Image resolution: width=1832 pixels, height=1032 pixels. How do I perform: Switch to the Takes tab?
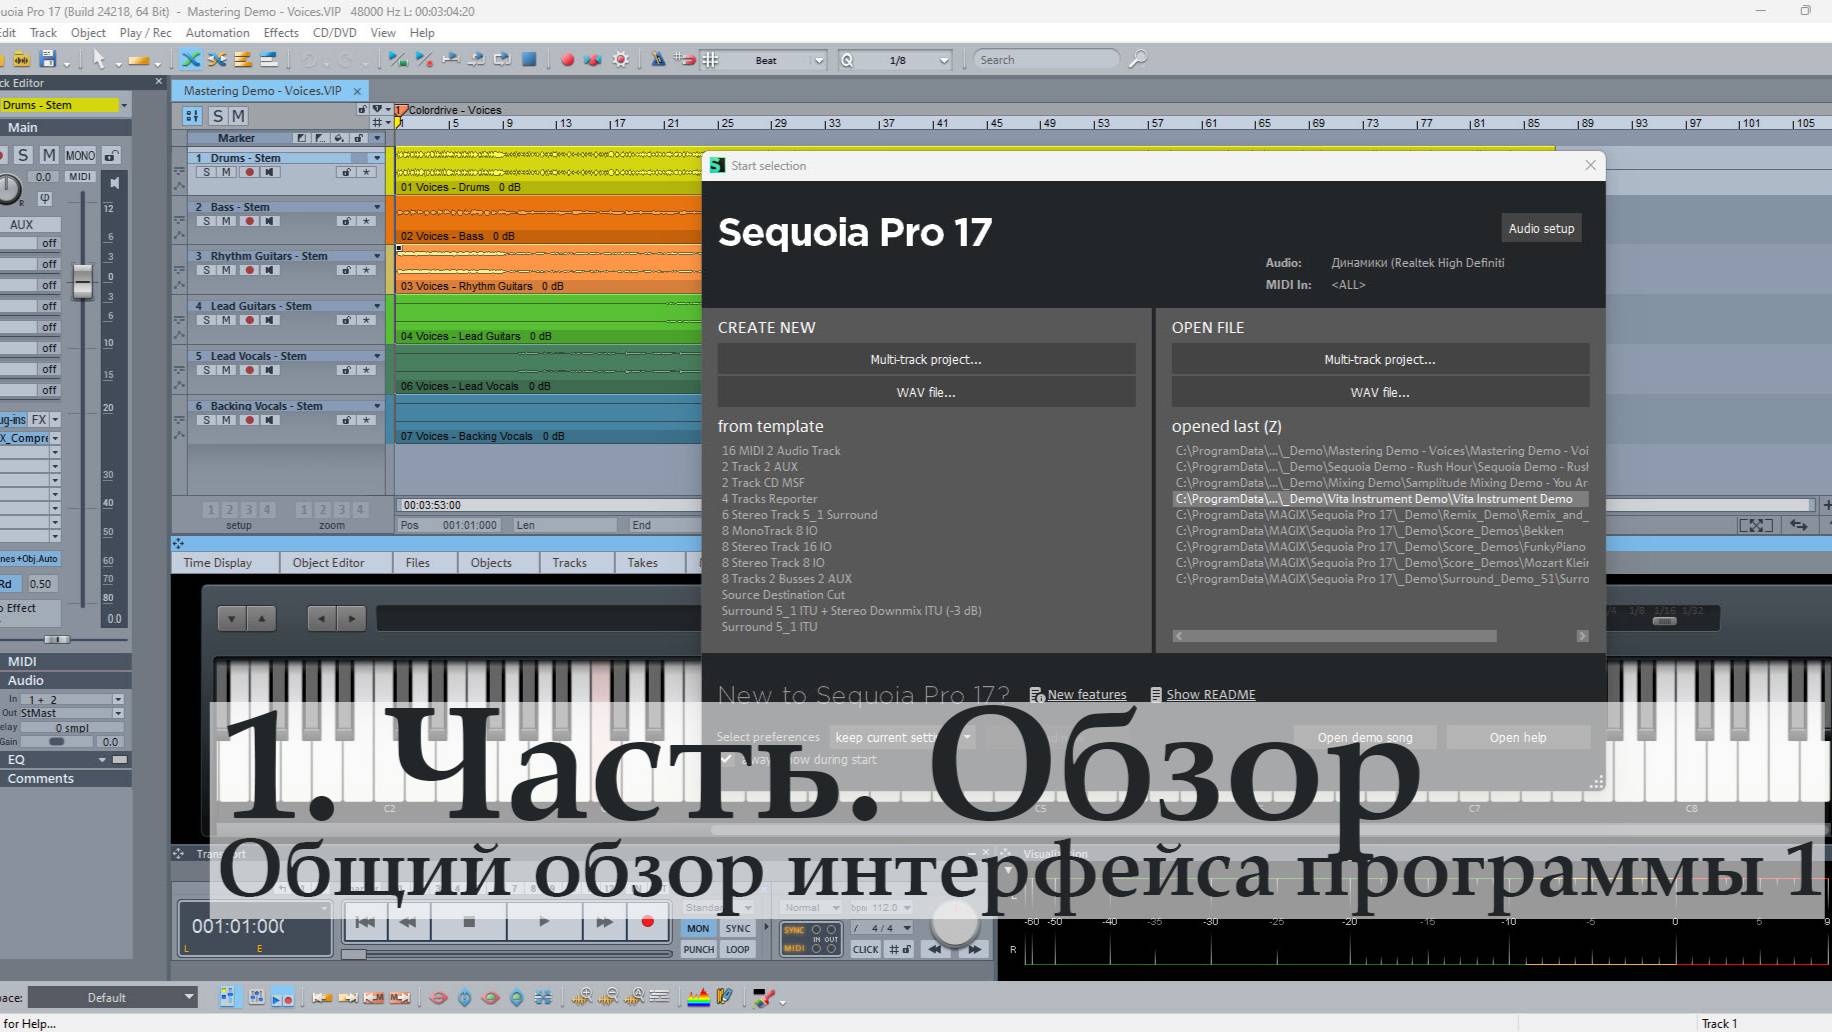[x=642, y=563]
